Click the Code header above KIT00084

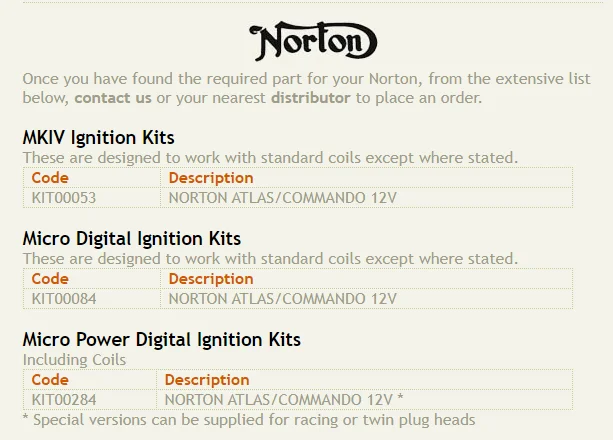click(x=50, y=279)
